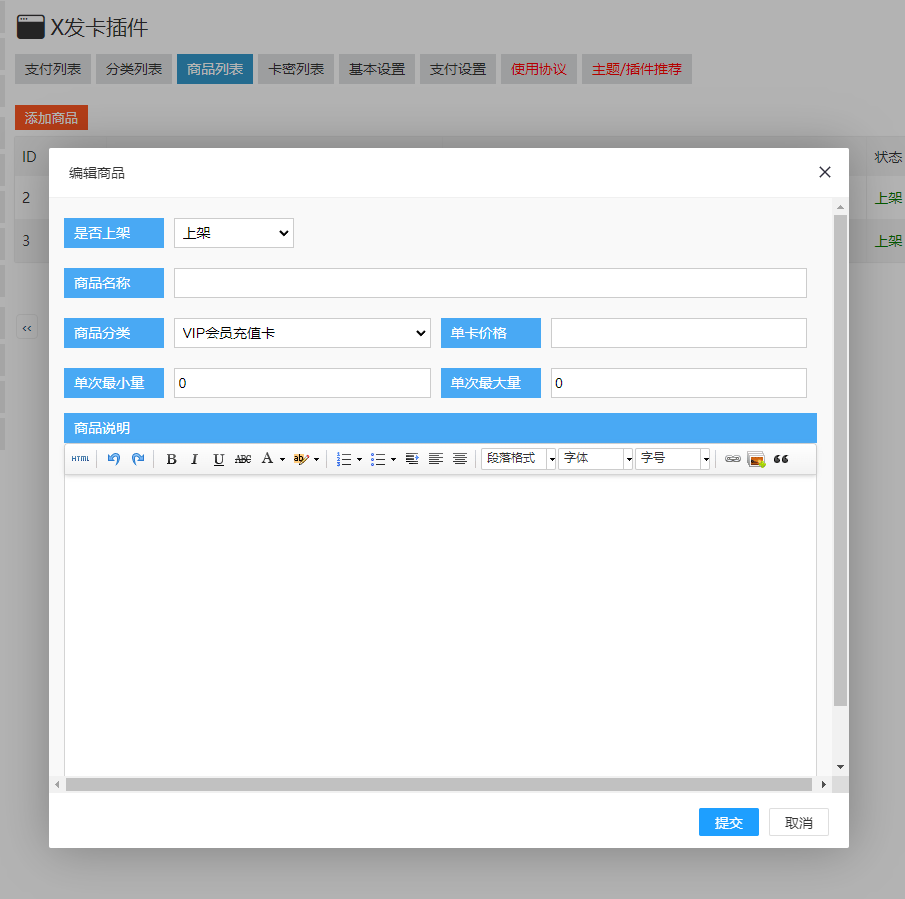Click the vertical scrollbar up arrow
This screenshot has height=899, width=905.
[840, 206]
